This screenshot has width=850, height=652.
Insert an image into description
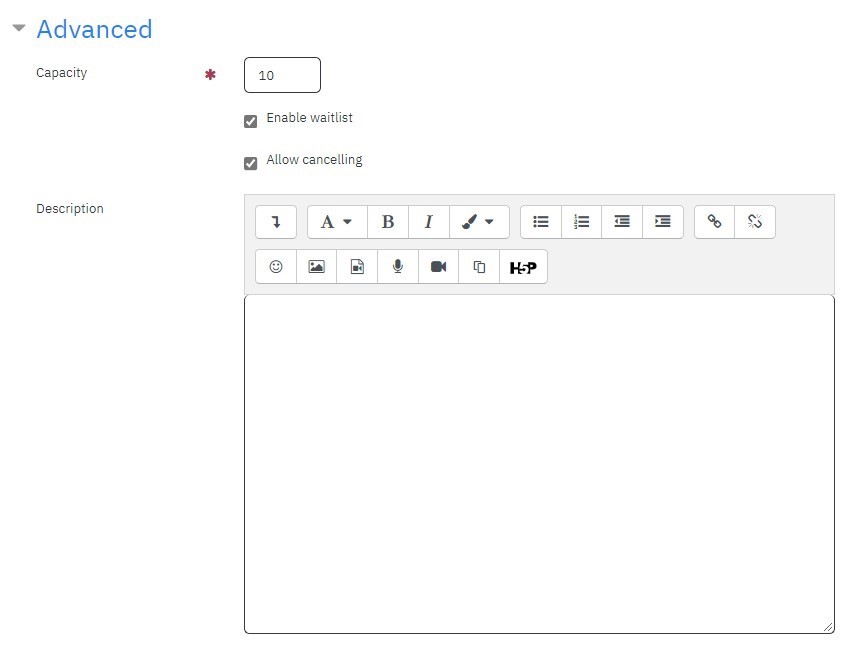coord(317,267)
